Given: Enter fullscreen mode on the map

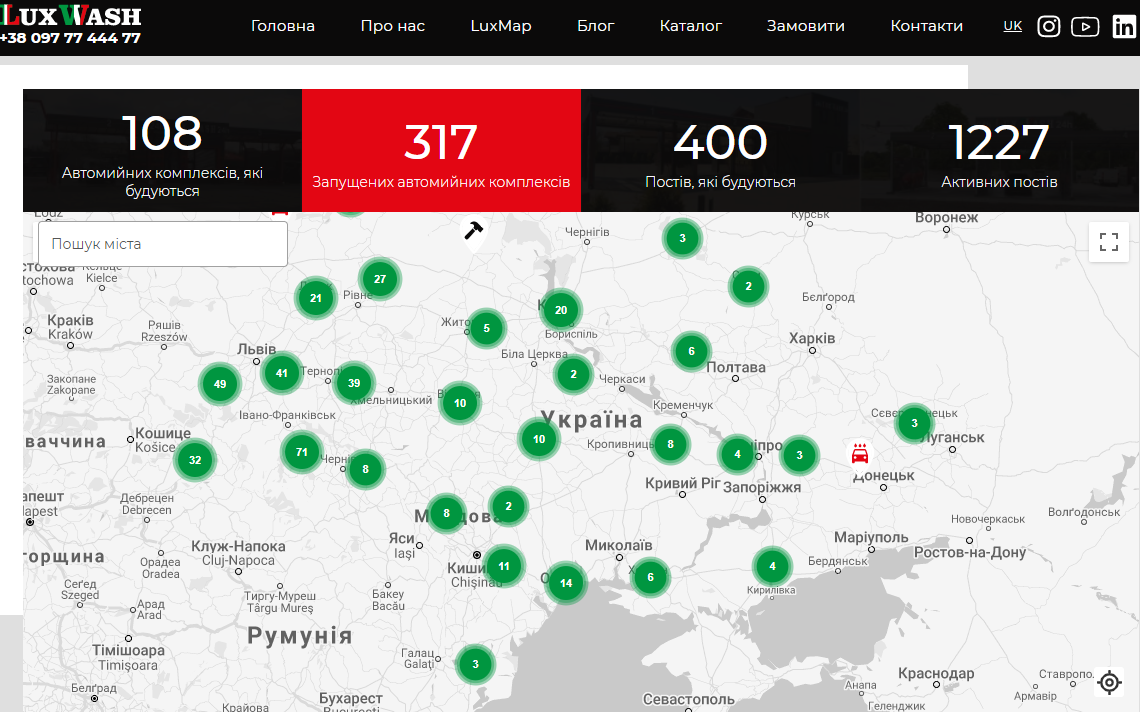Looking at the screenshot, I should pyautogui.click(x=1108, y=241).
